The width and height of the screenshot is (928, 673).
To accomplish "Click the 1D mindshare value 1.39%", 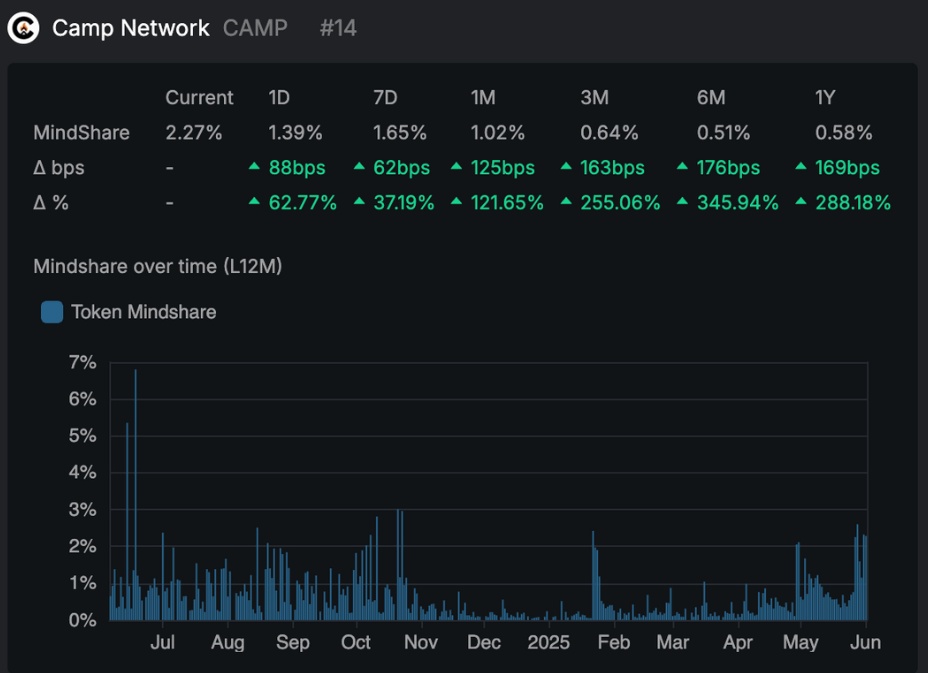I will pyautogui.click(x=295, y=132).
